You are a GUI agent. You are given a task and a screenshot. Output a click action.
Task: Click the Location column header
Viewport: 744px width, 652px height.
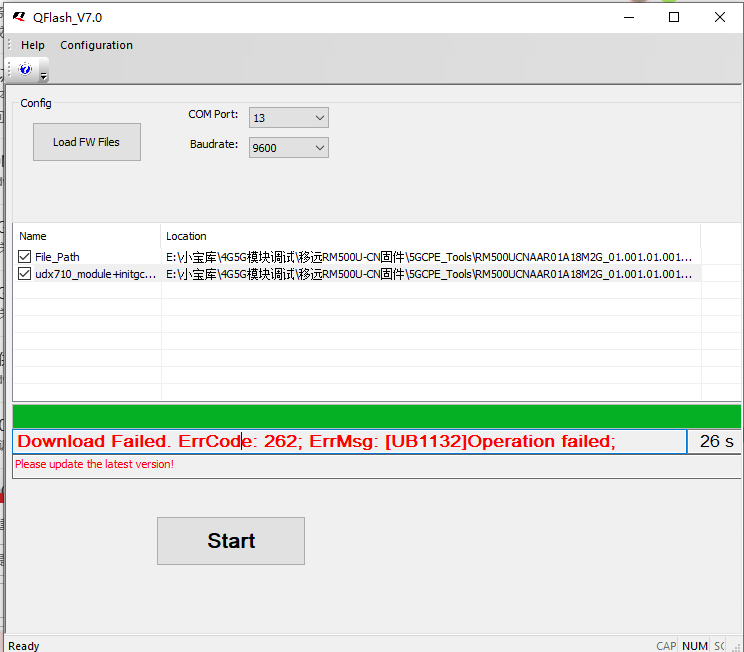(x=186, y=236)
